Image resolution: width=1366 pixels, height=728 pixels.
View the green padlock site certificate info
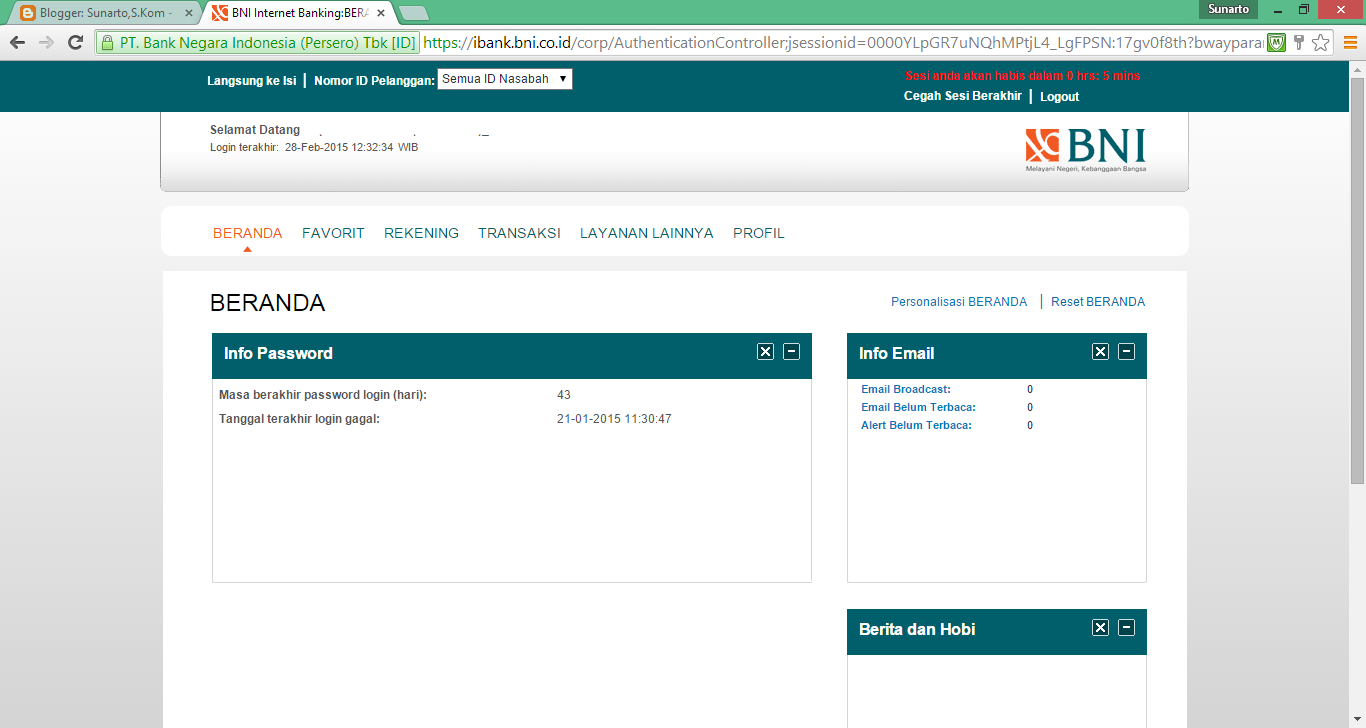(x=107, y=43)
